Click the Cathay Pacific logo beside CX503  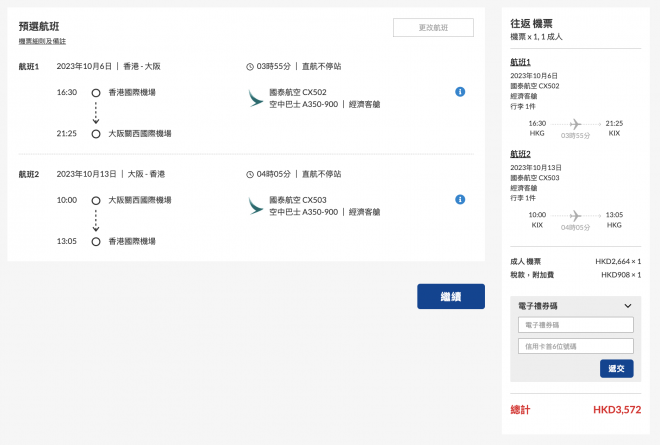point(256,205)
